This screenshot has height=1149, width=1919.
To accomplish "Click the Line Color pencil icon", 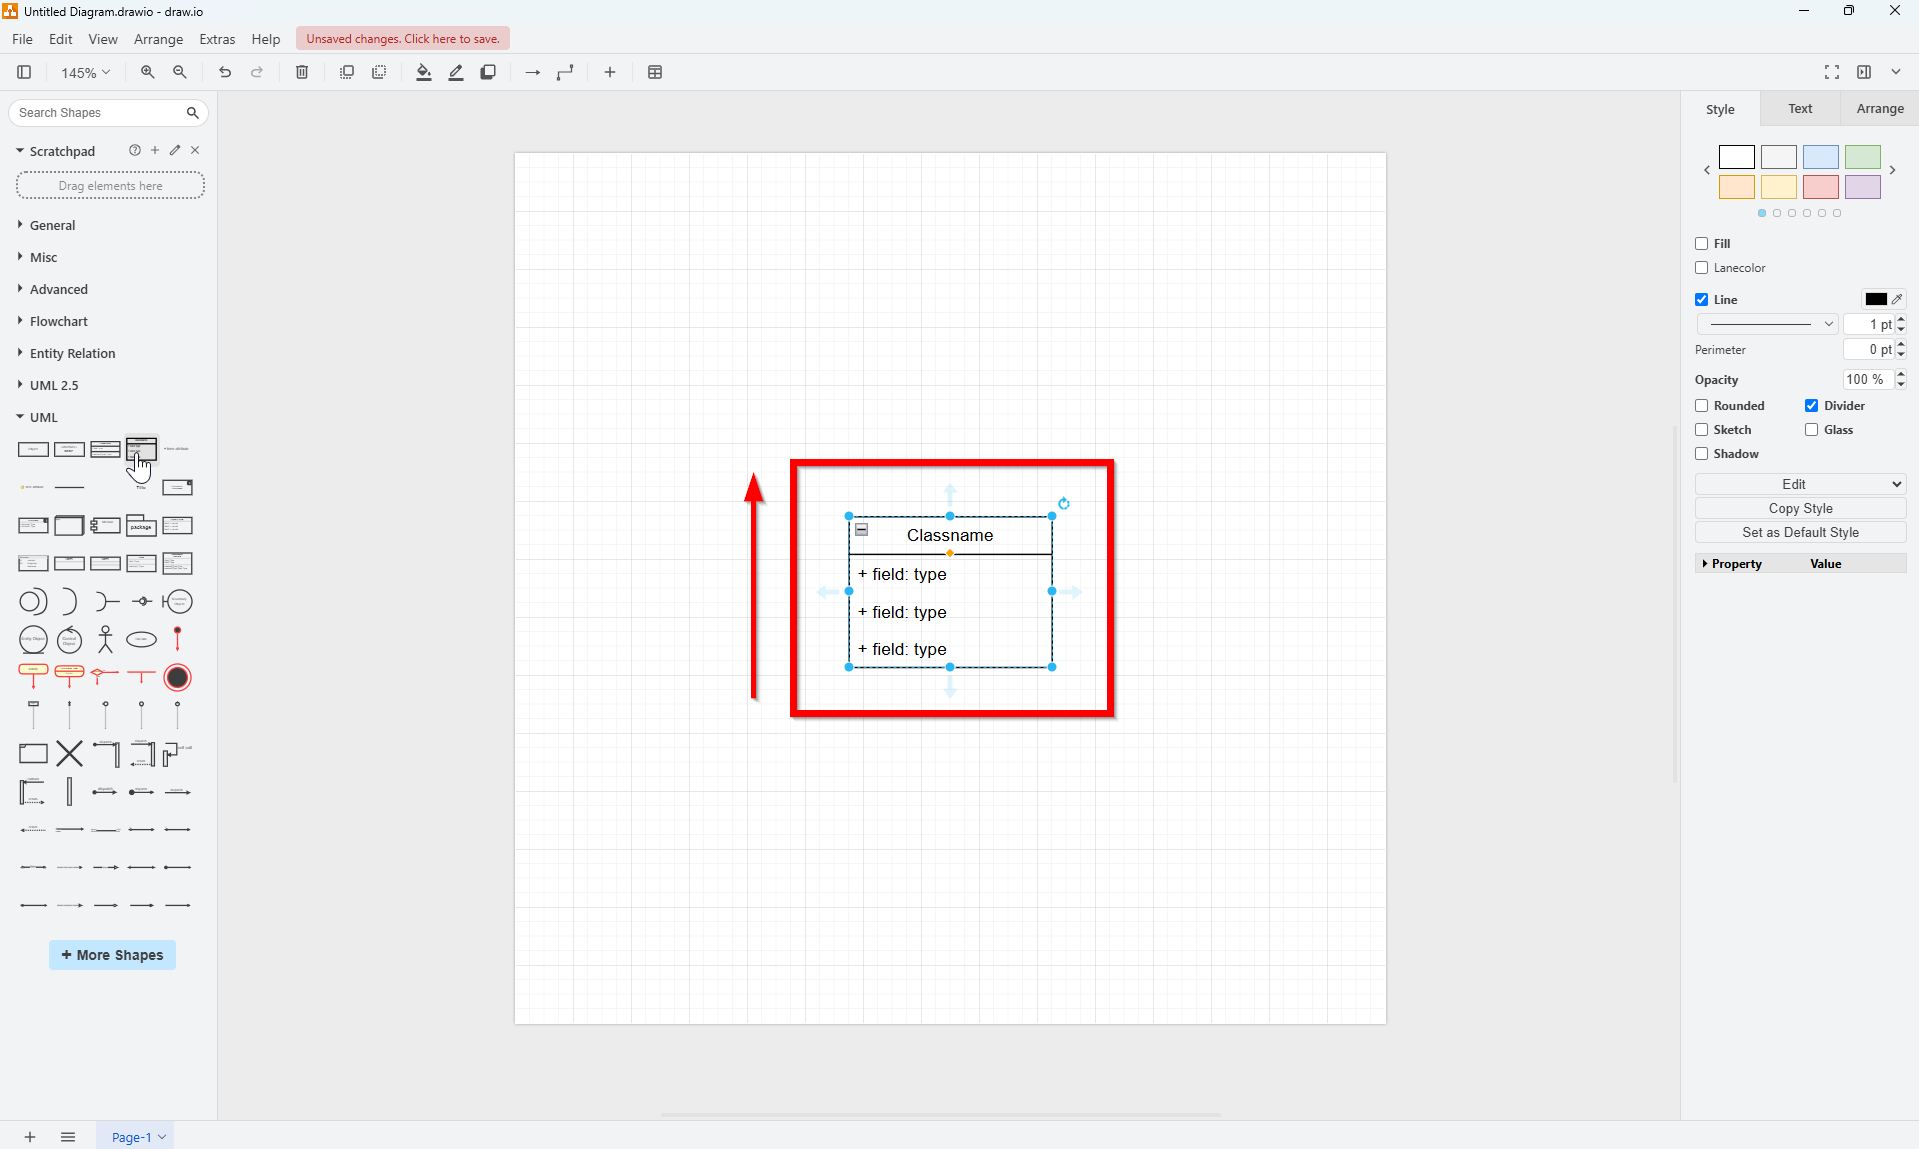I will coord(1897,299).
